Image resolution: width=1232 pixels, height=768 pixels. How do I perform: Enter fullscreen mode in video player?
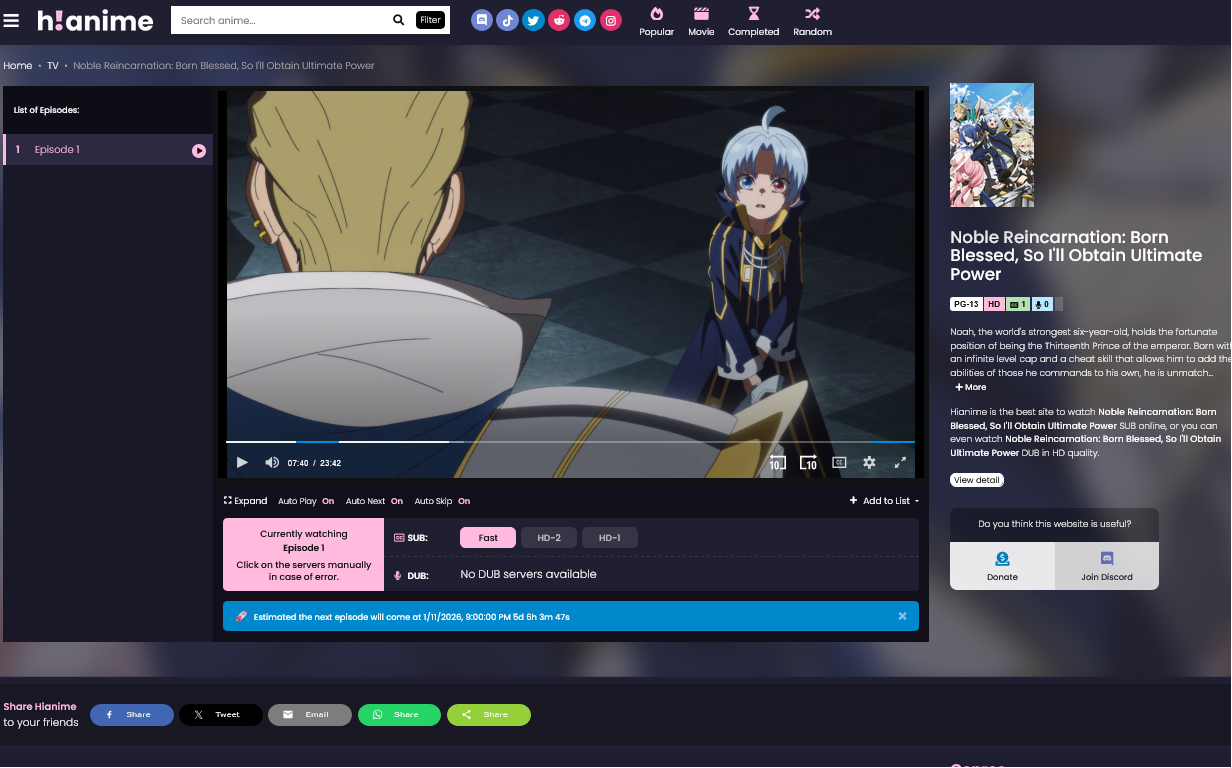[x=900, y=463]
